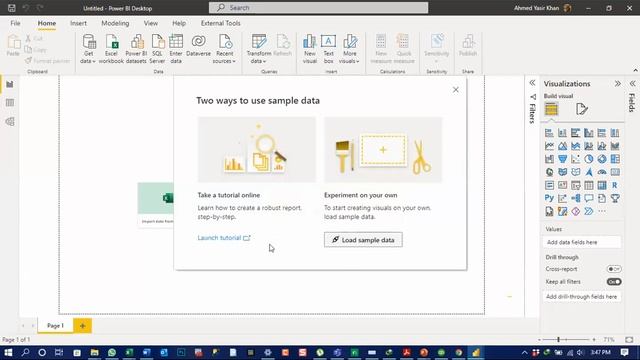Viewport: 640px width, 360px height.
Task: Select Q&A visual speech bubble
Action: point(589,198)
